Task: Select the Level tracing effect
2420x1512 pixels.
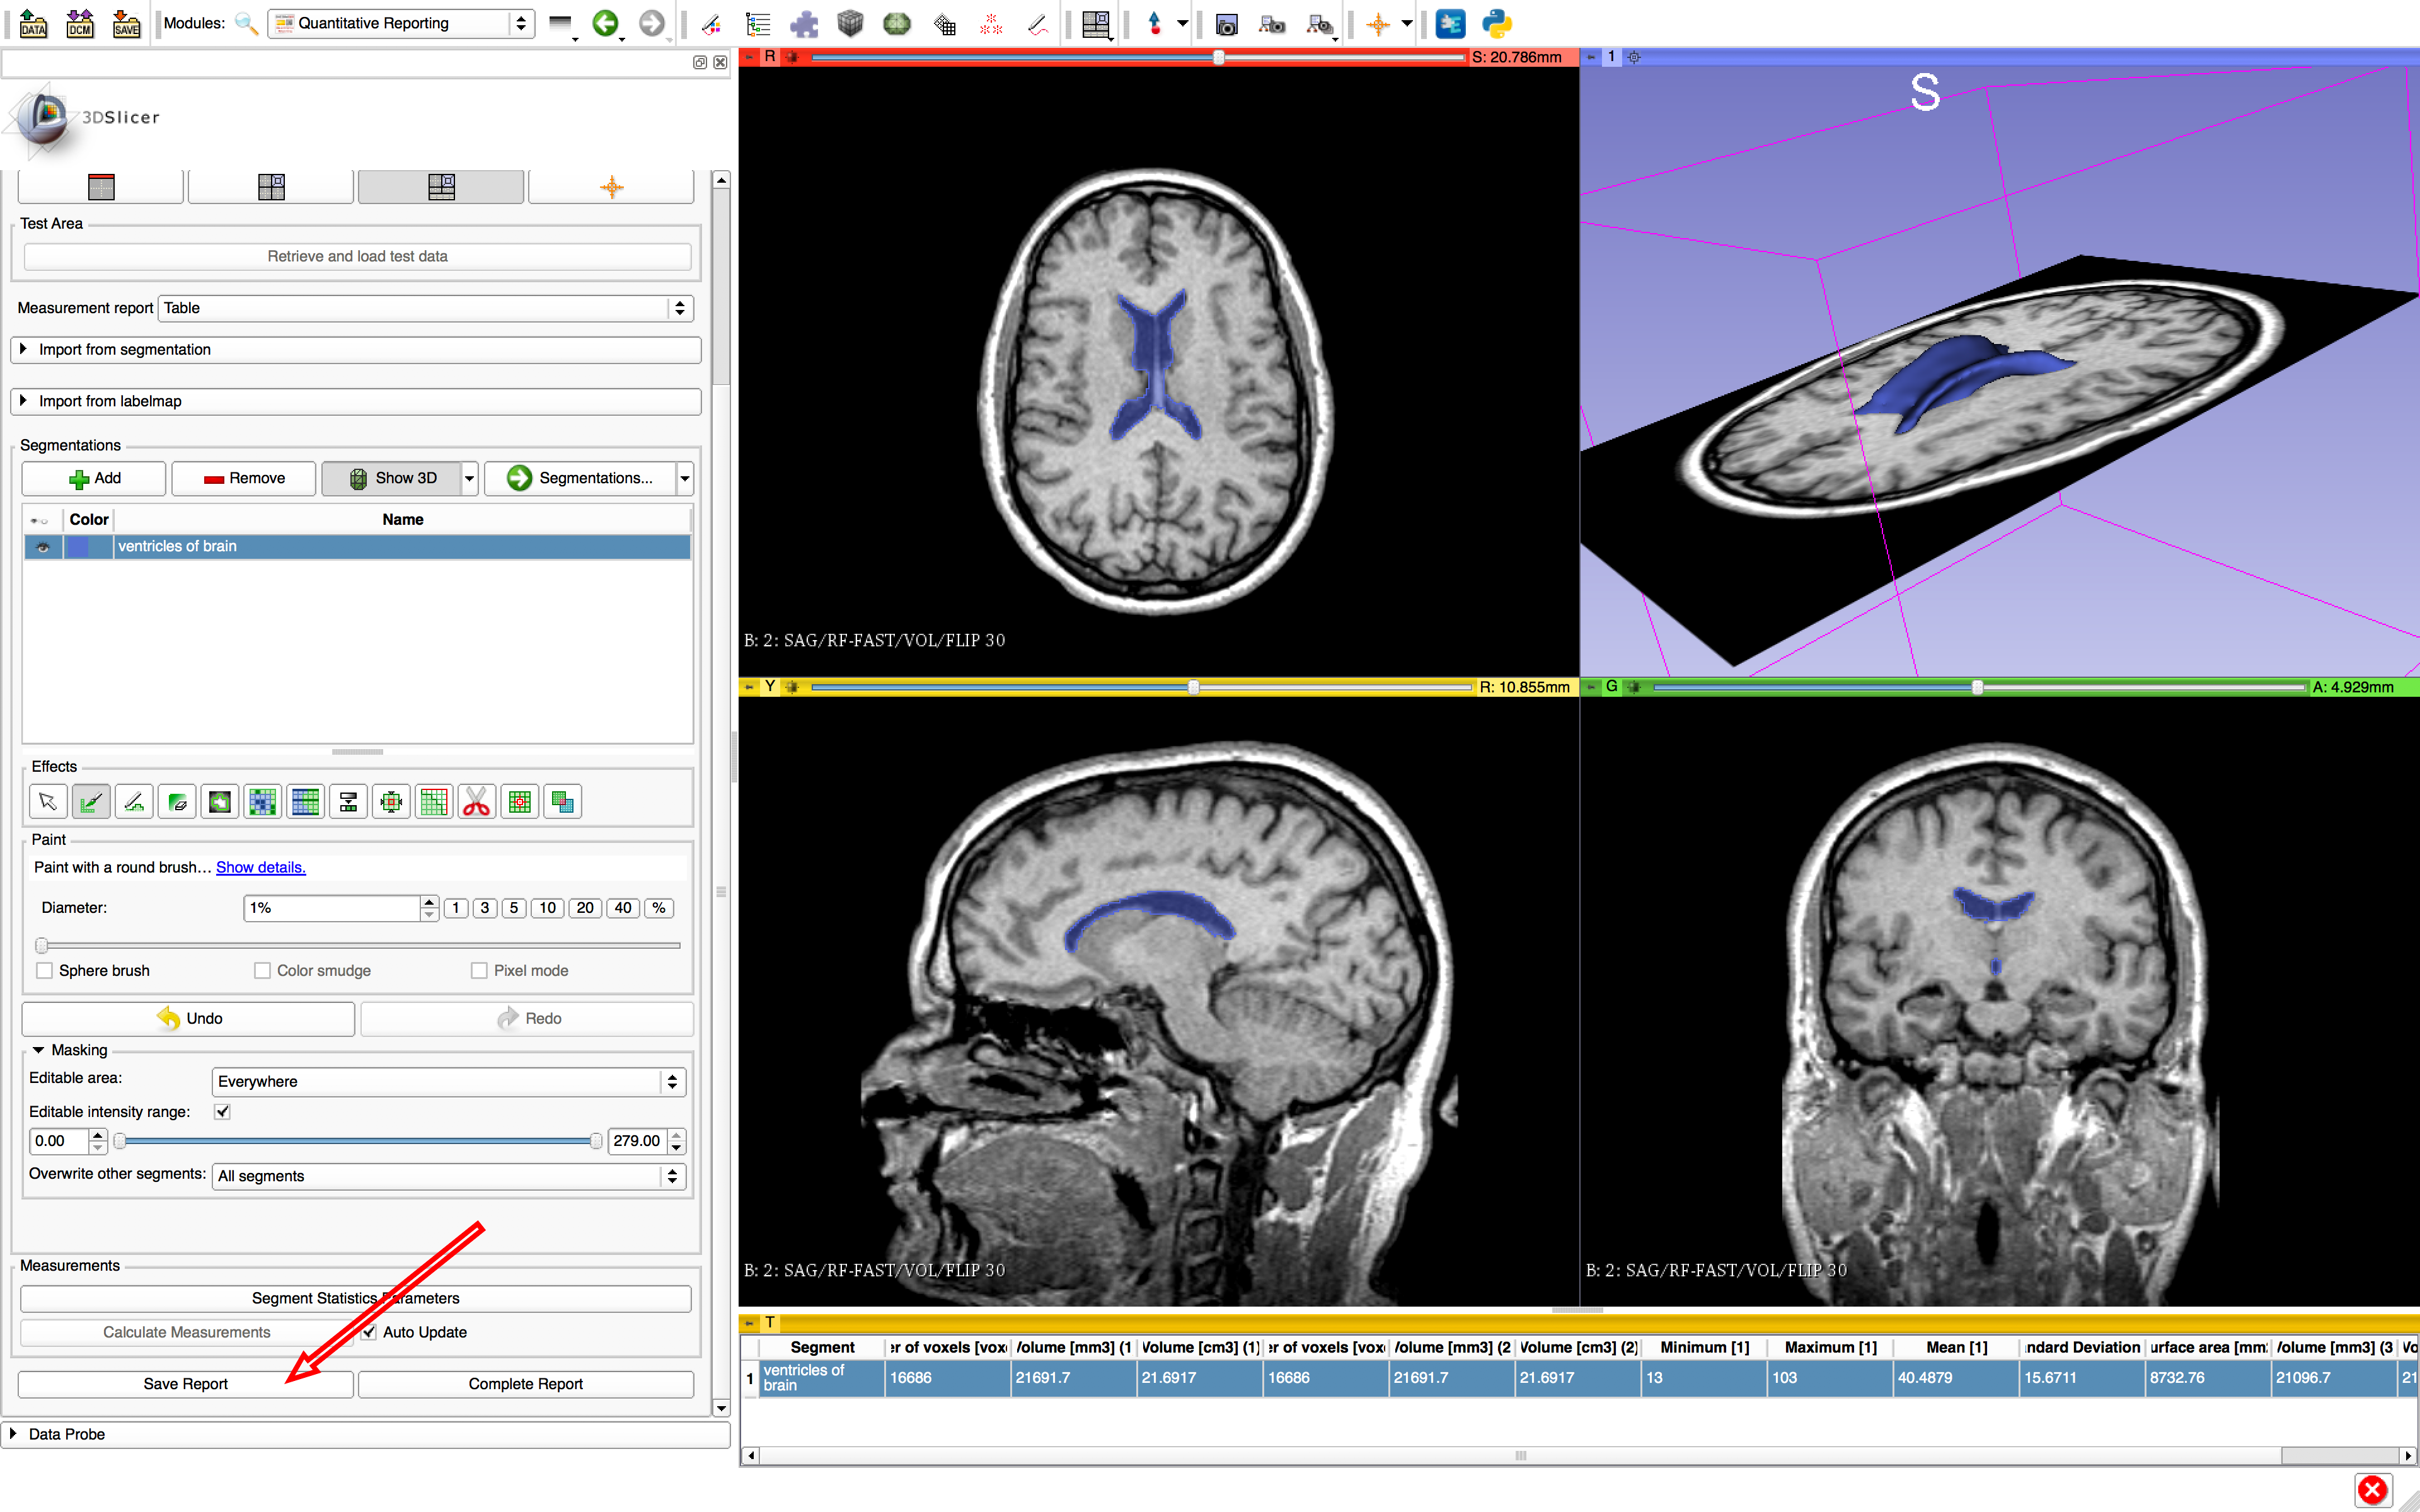Action: (x=220, y=802)
